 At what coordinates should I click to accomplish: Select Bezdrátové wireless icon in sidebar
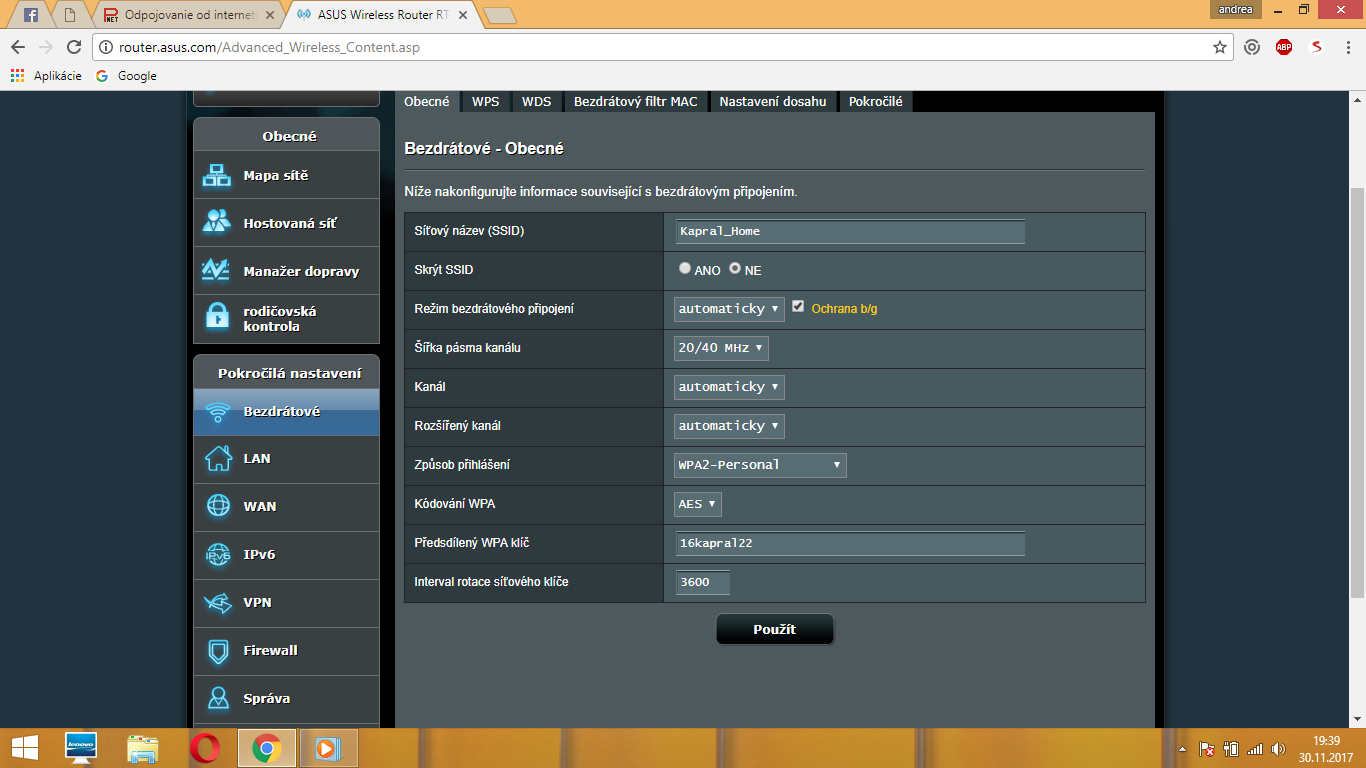217,411
